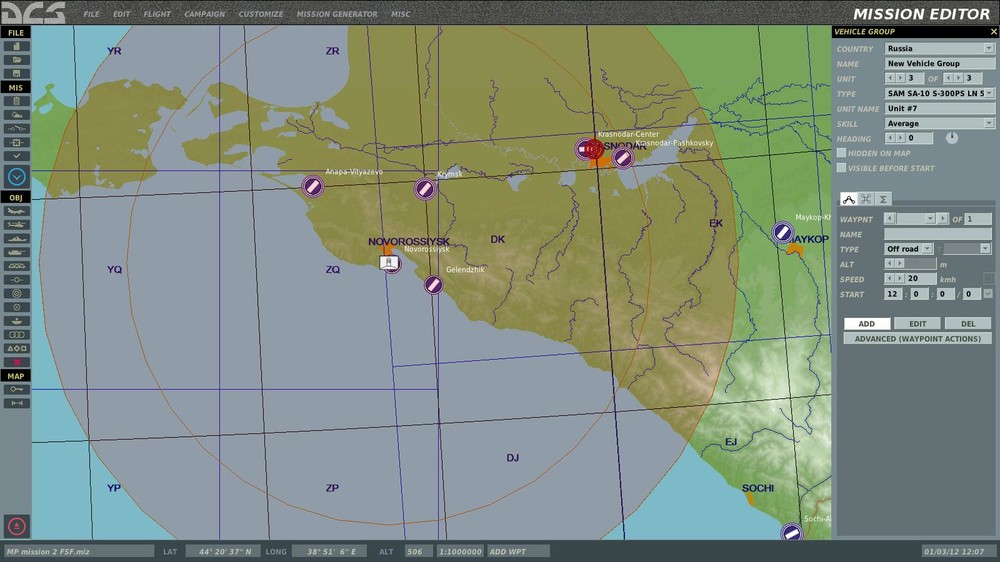This screenshot has height=562, width=1000.
Task: Select the airplane group tool
Action: (x=17, y=211)
